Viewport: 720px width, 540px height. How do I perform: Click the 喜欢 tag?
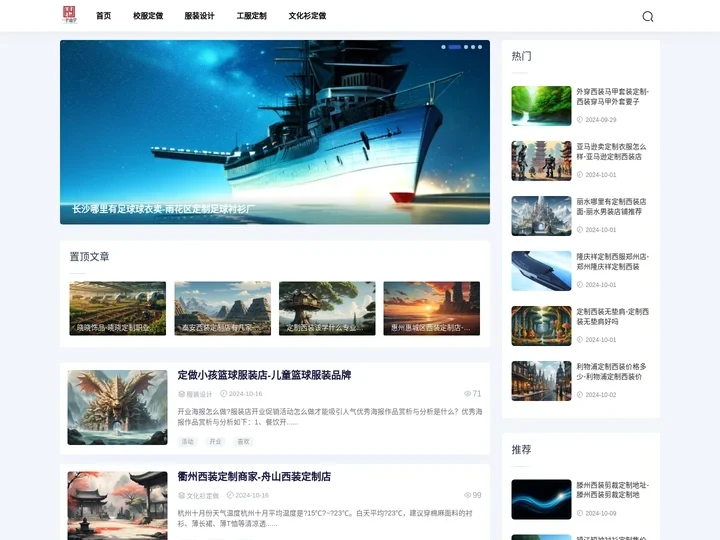pyautogui.click(x=243, y=442)
